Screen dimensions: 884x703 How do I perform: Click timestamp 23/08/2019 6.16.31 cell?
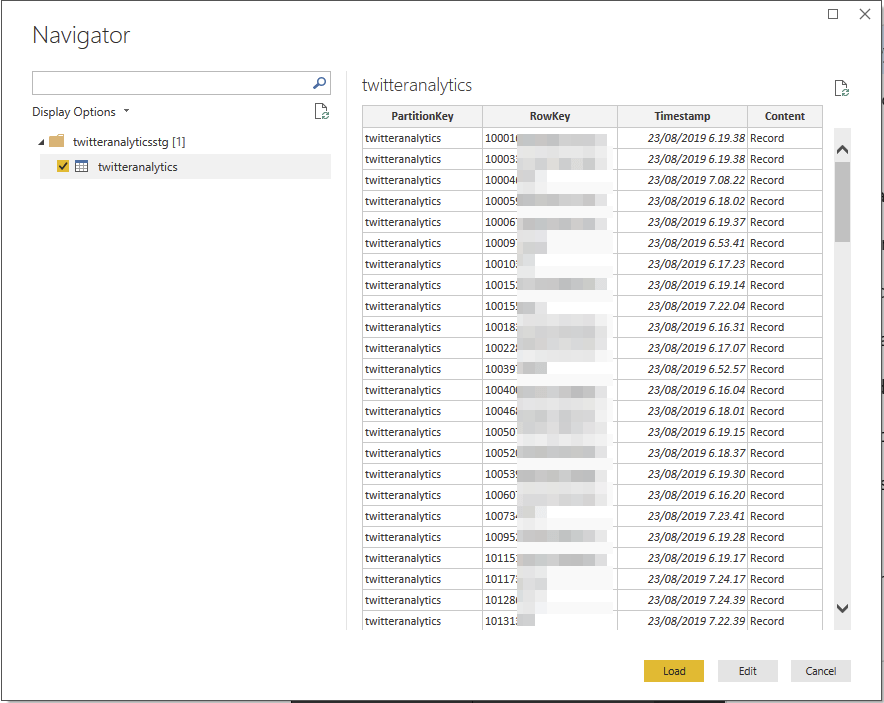(x=682, y=327)
